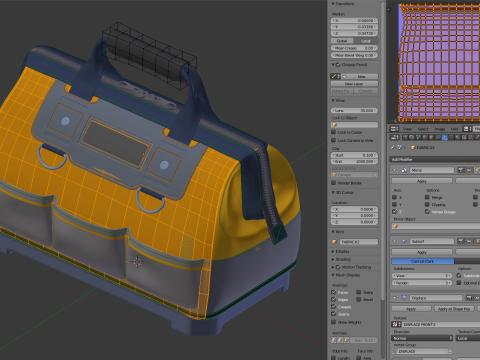Show vertex normals icon under Normals

(x=333, y=340)
